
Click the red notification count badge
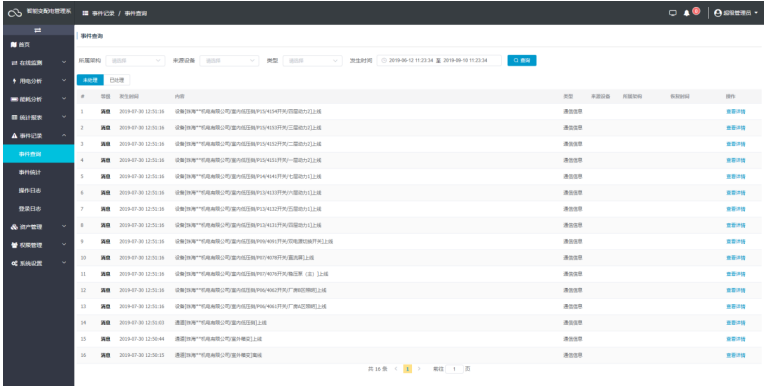[696, 11]
